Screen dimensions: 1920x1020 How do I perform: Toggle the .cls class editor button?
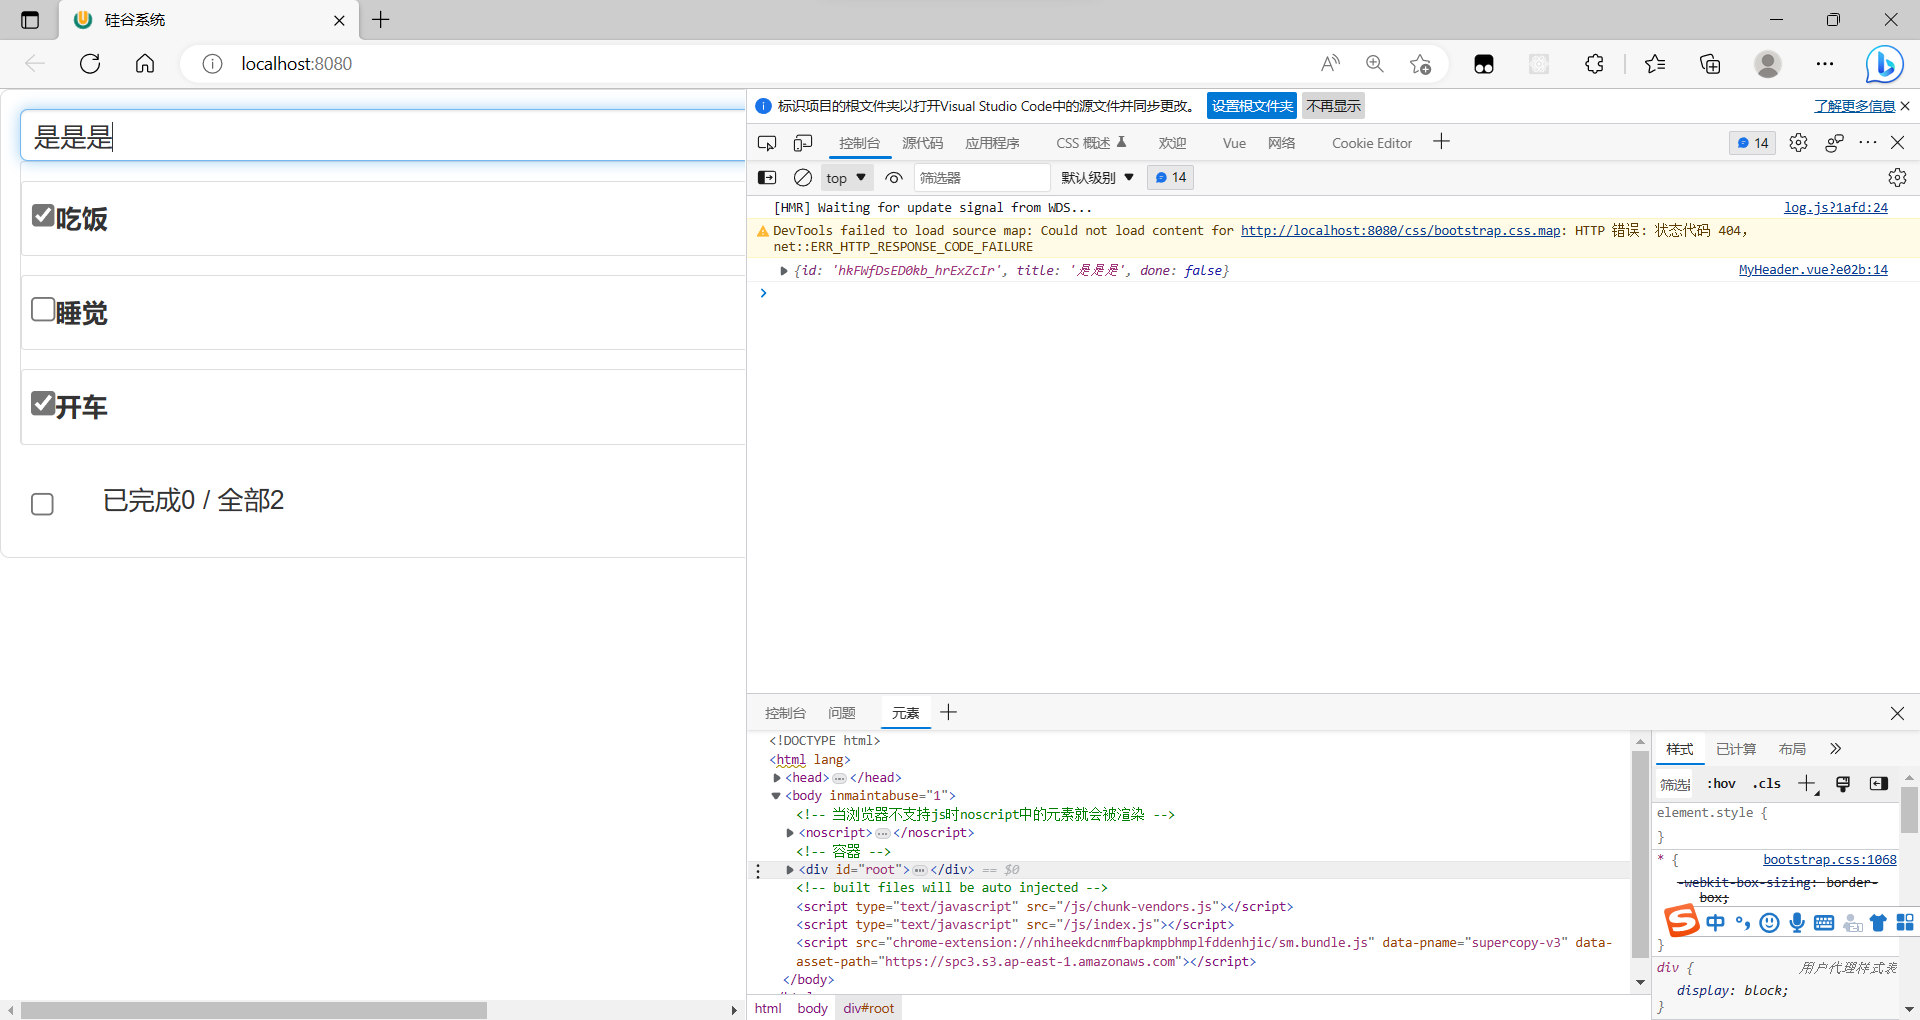(1767, 784)
